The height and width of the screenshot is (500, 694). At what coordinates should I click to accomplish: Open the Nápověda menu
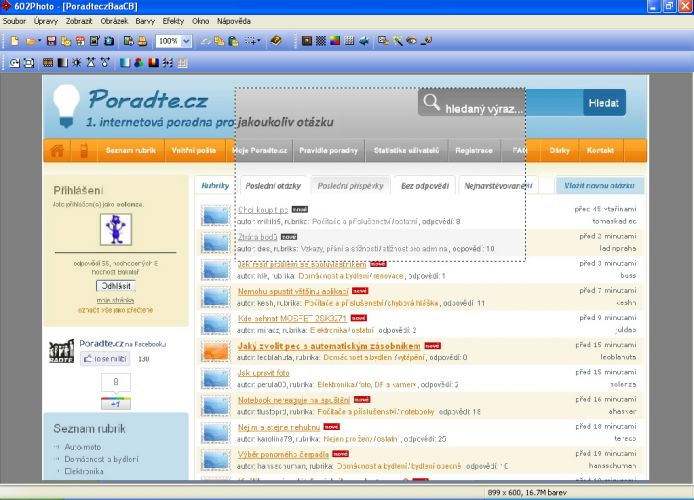(x=234, y=21)
